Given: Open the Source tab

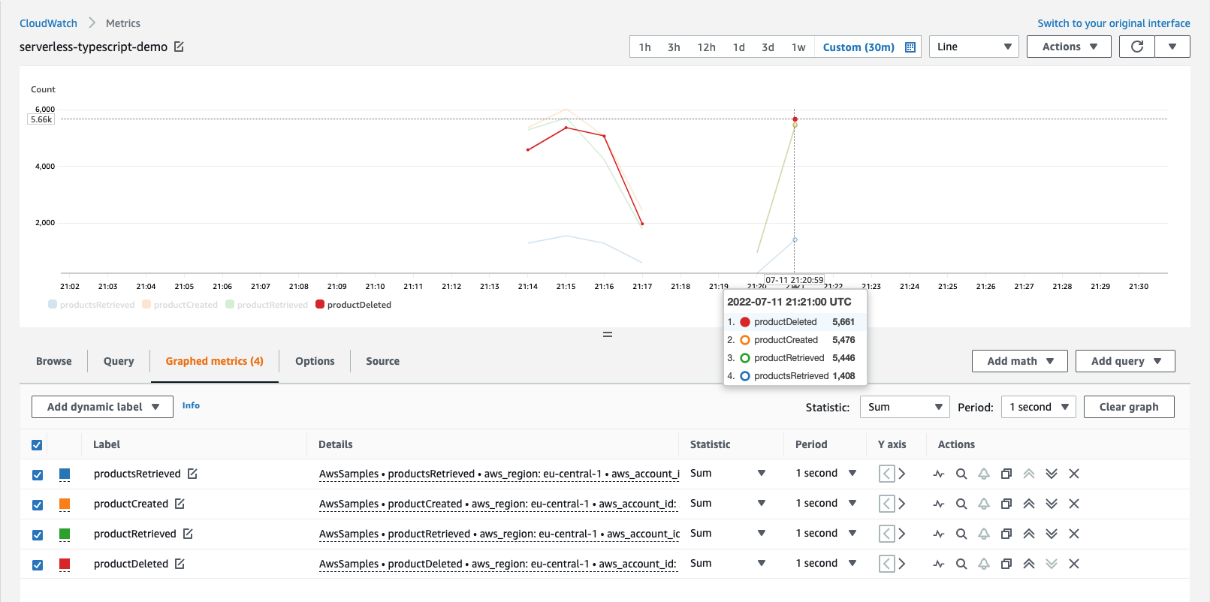Looking at the screenshot, I should (383, 361).
